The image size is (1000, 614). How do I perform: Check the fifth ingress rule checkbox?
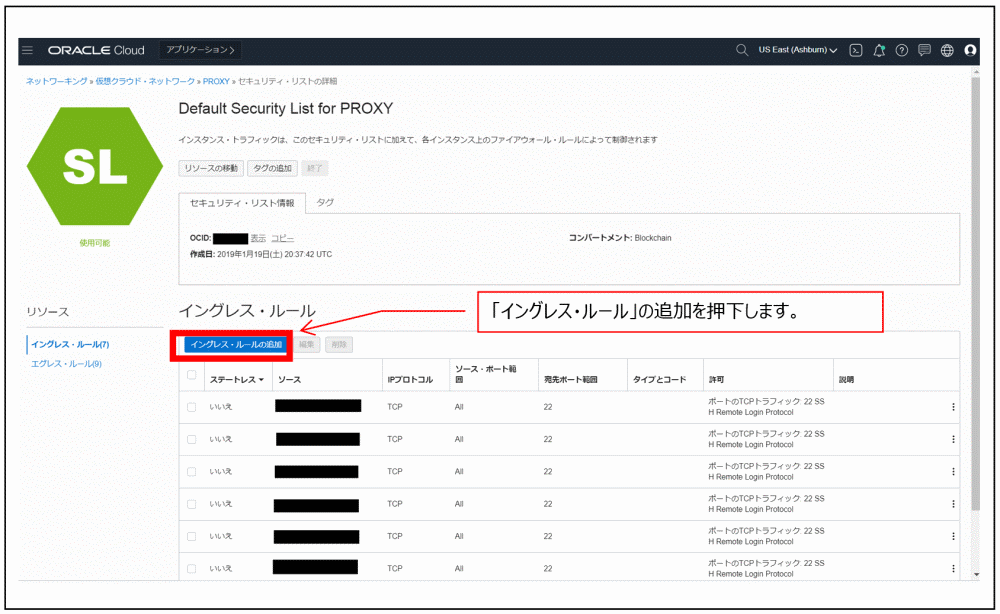click(x=191, y=537)
